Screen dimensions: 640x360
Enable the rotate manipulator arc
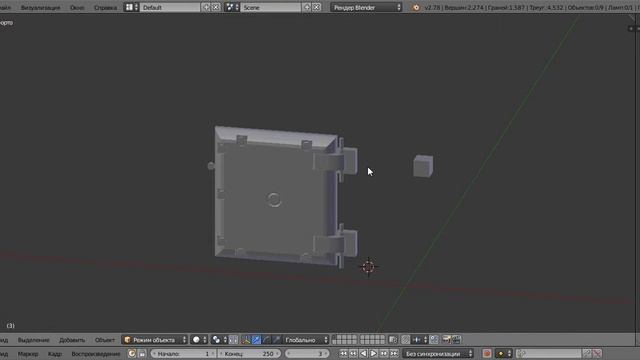pyautogui.click(x=267, y=340)
